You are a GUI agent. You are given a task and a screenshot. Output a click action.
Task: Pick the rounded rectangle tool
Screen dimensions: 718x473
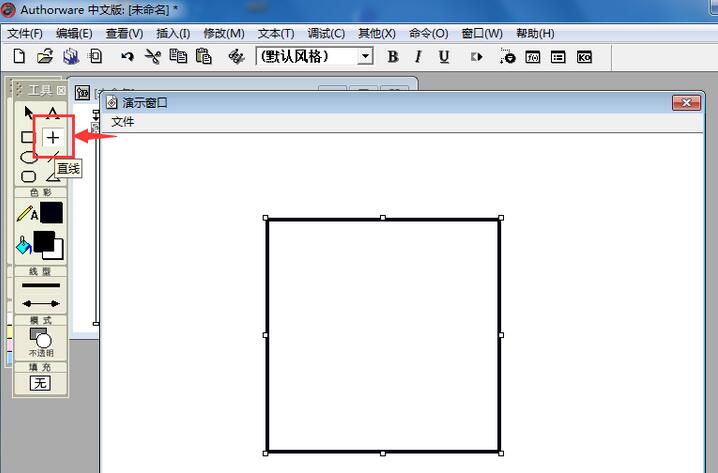tap(29, 176)
